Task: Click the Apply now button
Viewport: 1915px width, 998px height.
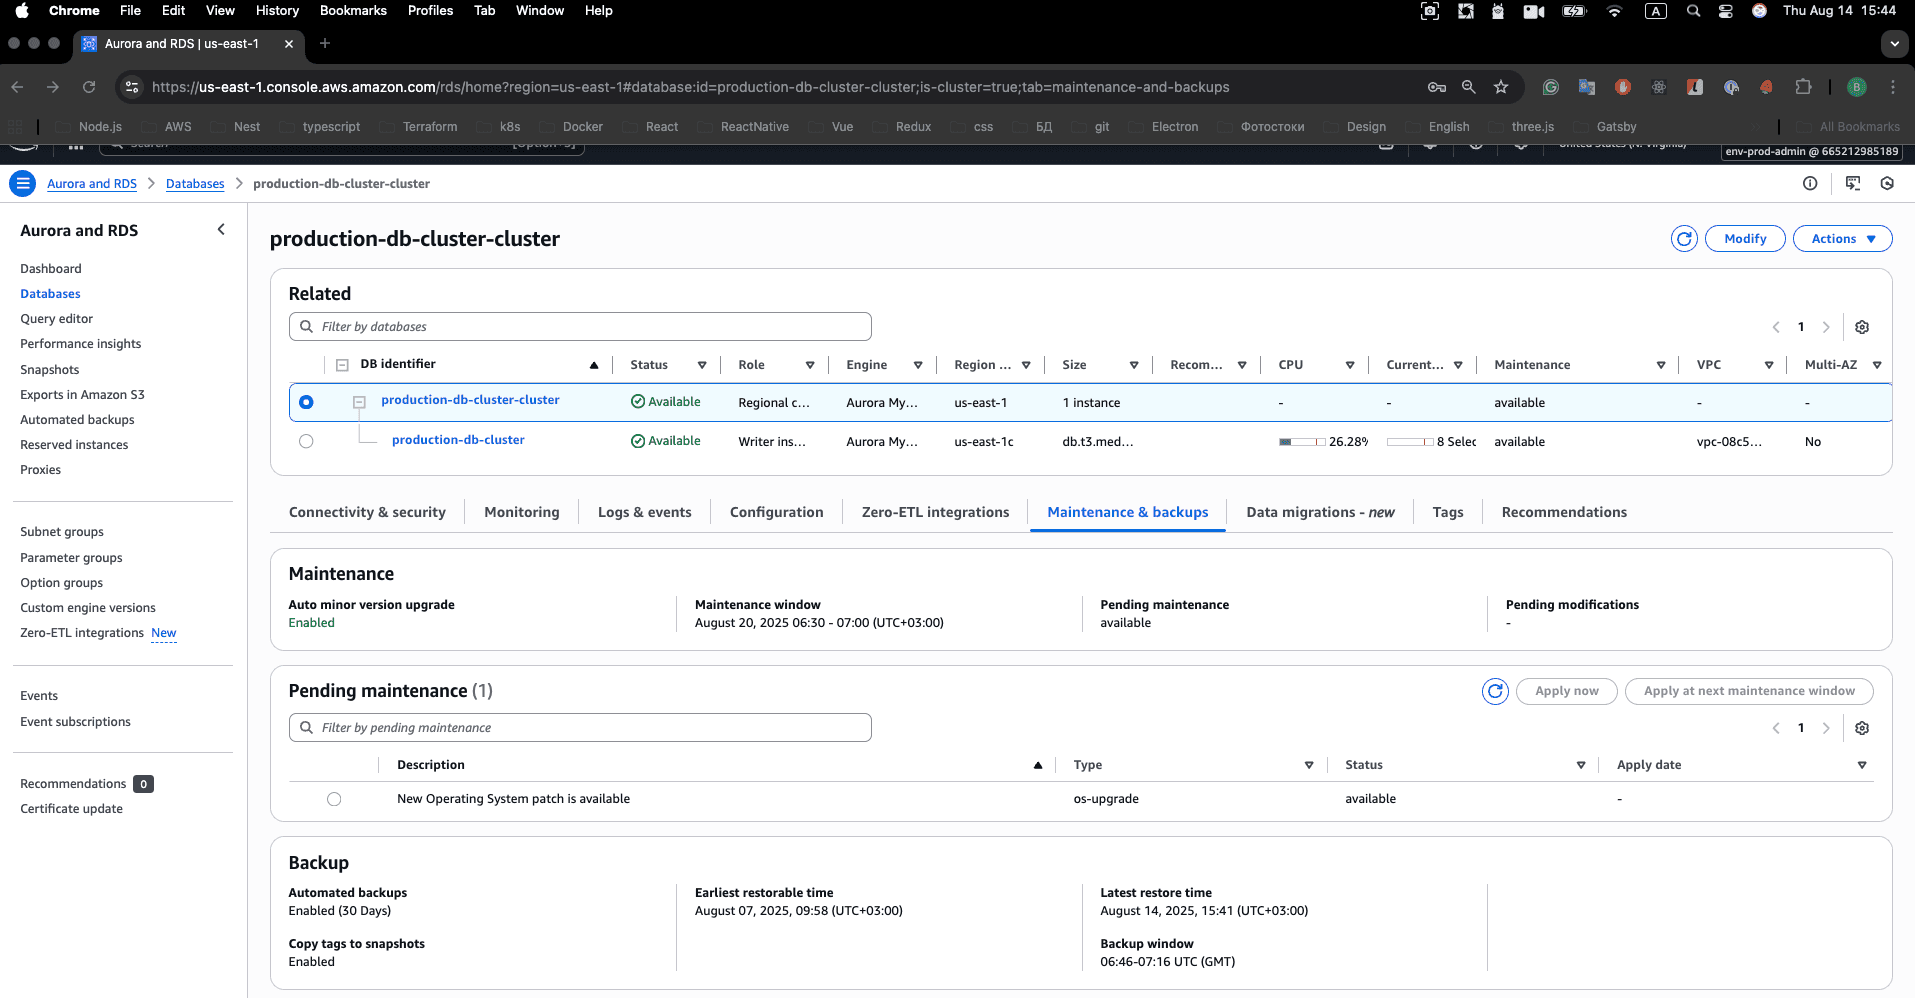Action: pyautogui.click(x=1567, y=691)
